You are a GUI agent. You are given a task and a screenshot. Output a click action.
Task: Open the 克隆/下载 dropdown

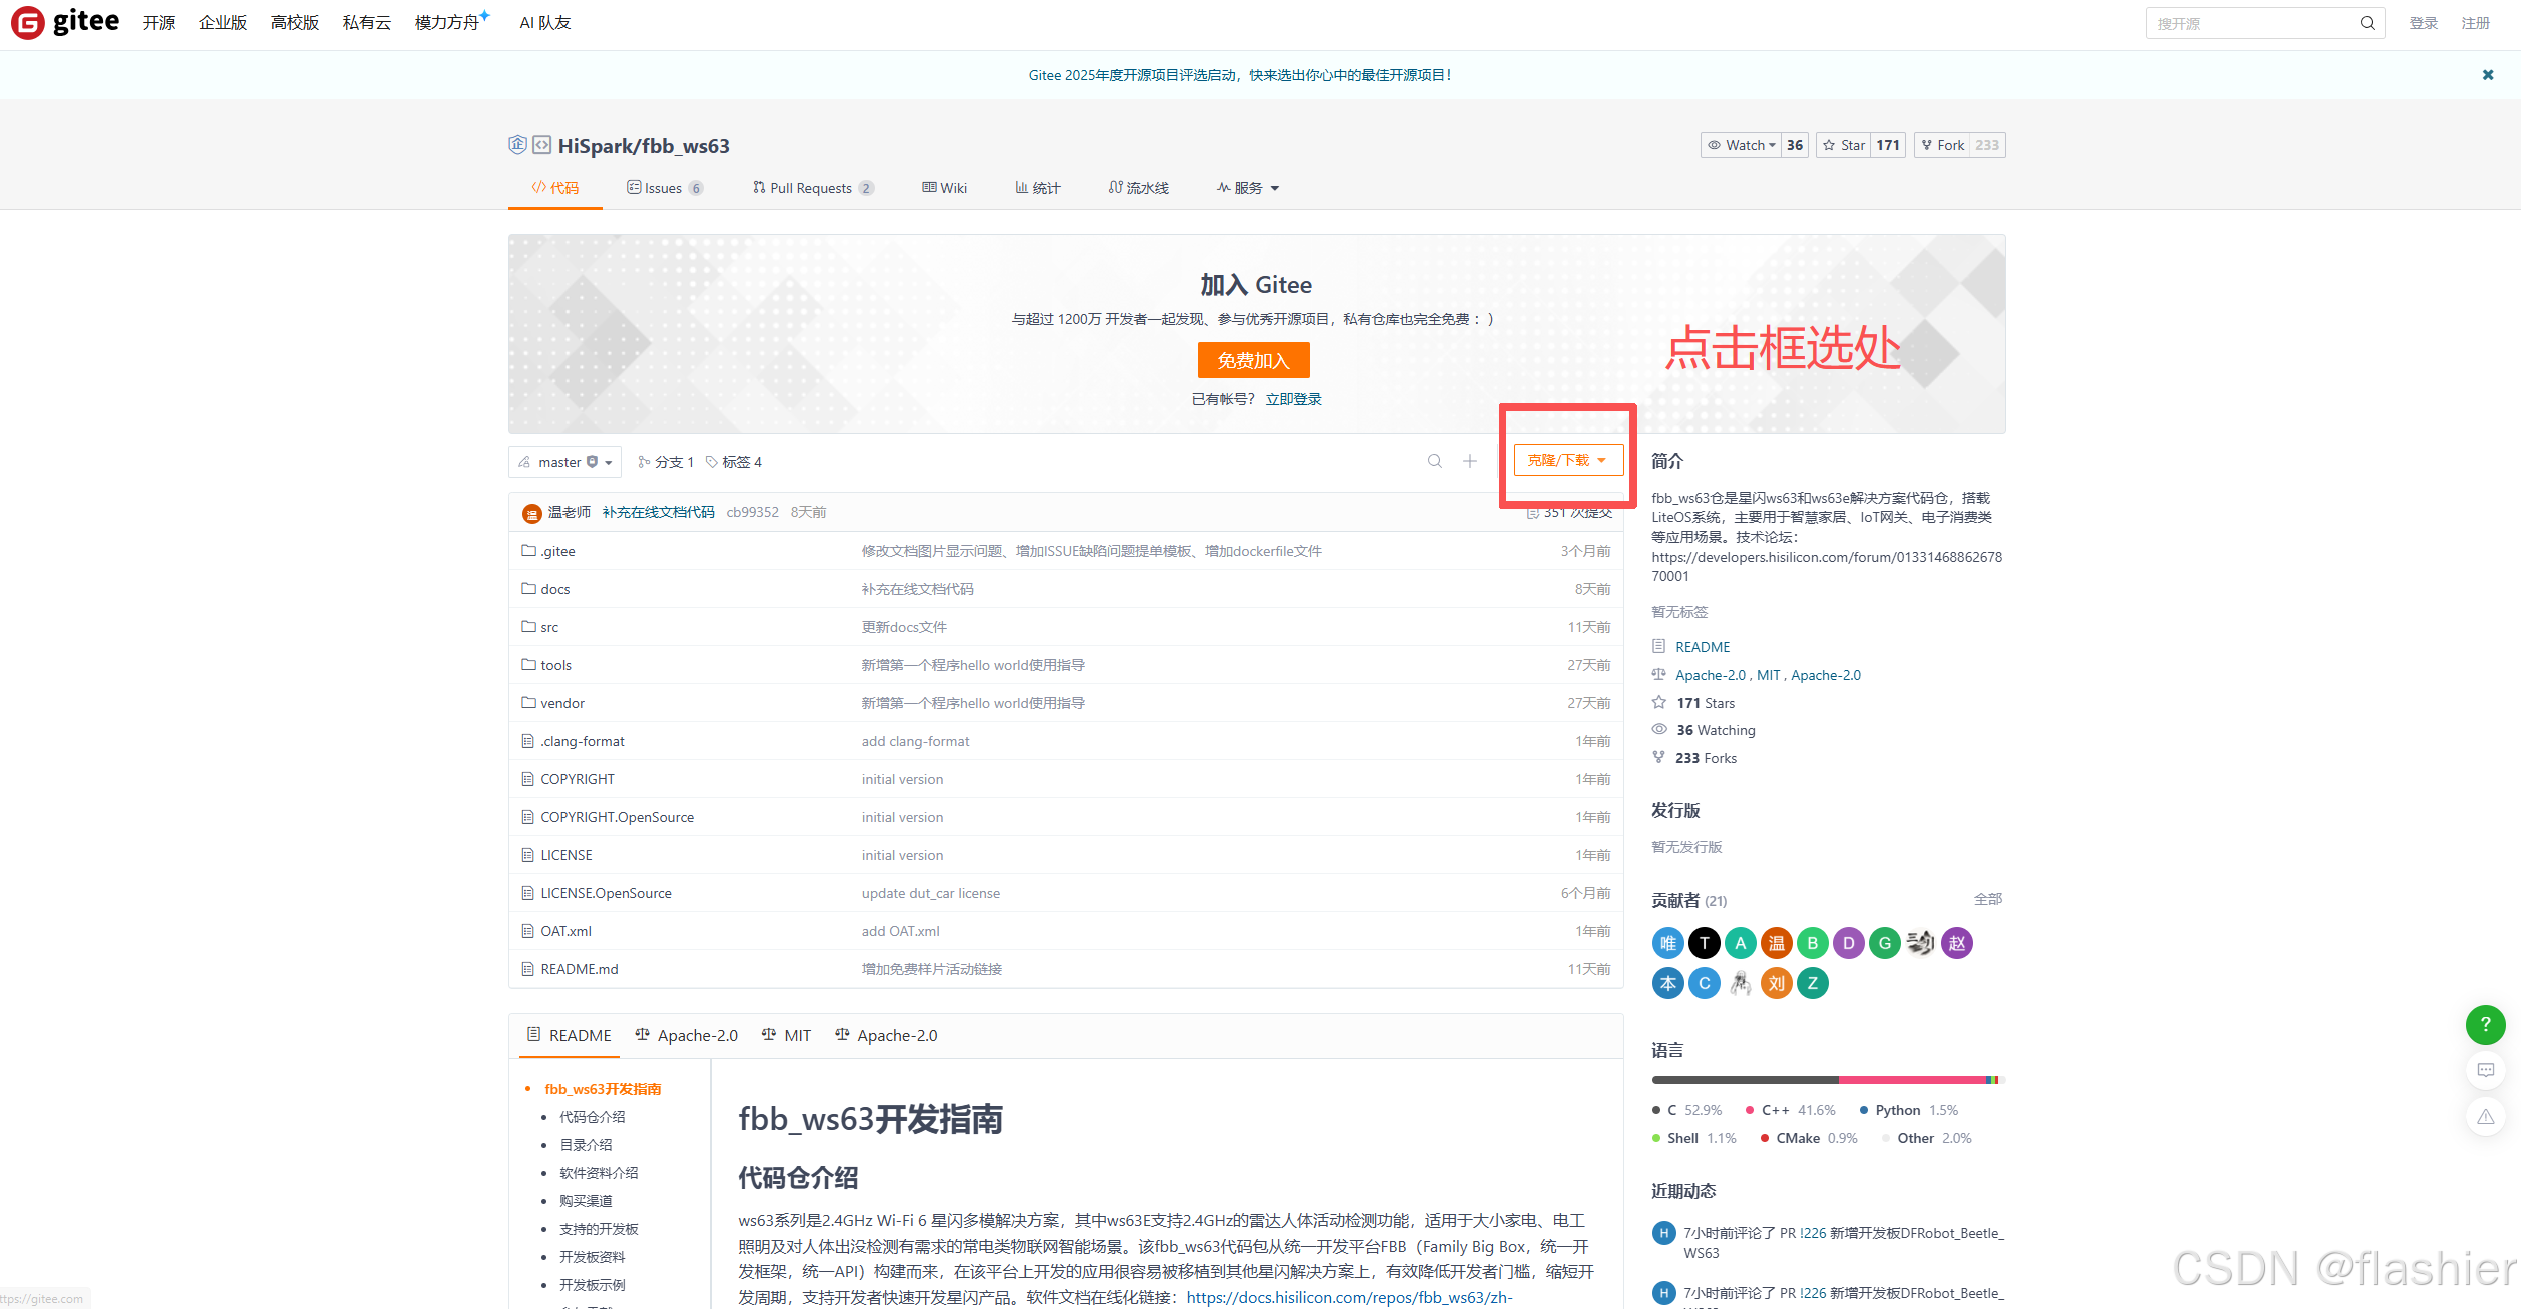(x=1567, y=460)
